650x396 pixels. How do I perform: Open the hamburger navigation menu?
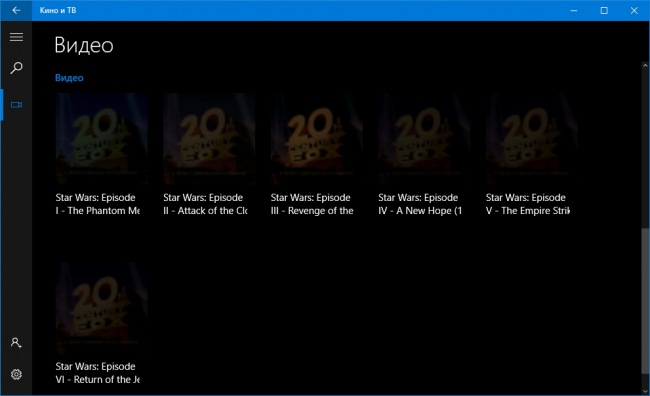click(x=16, y=37)
